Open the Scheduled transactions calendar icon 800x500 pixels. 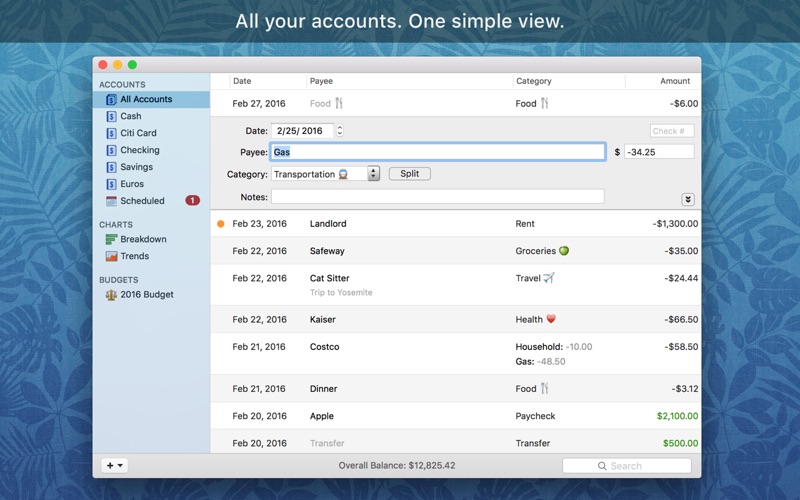tap(111, 201)
